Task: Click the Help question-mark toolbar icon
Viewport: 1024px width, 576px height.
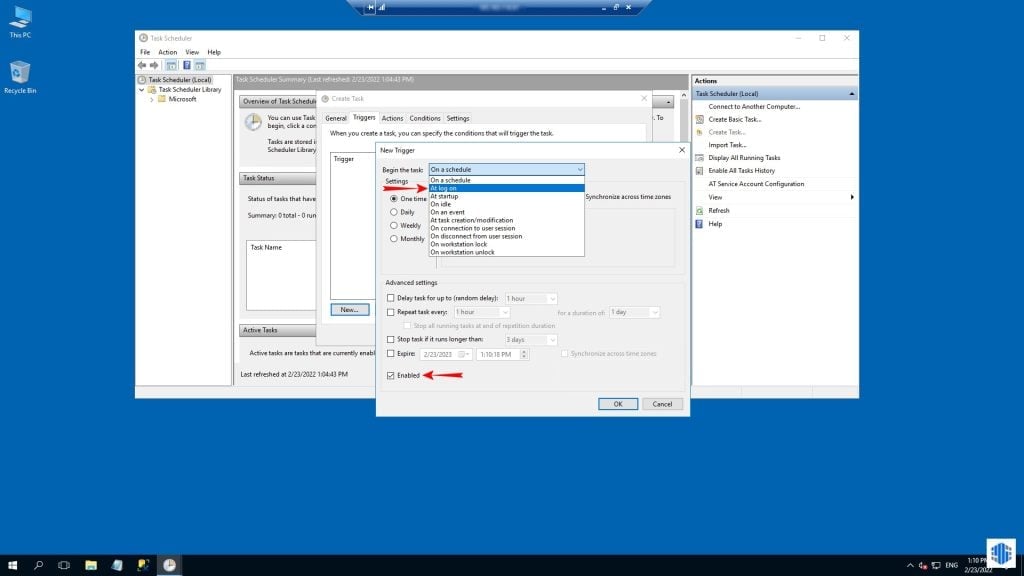Action: (x=188, y=65)
